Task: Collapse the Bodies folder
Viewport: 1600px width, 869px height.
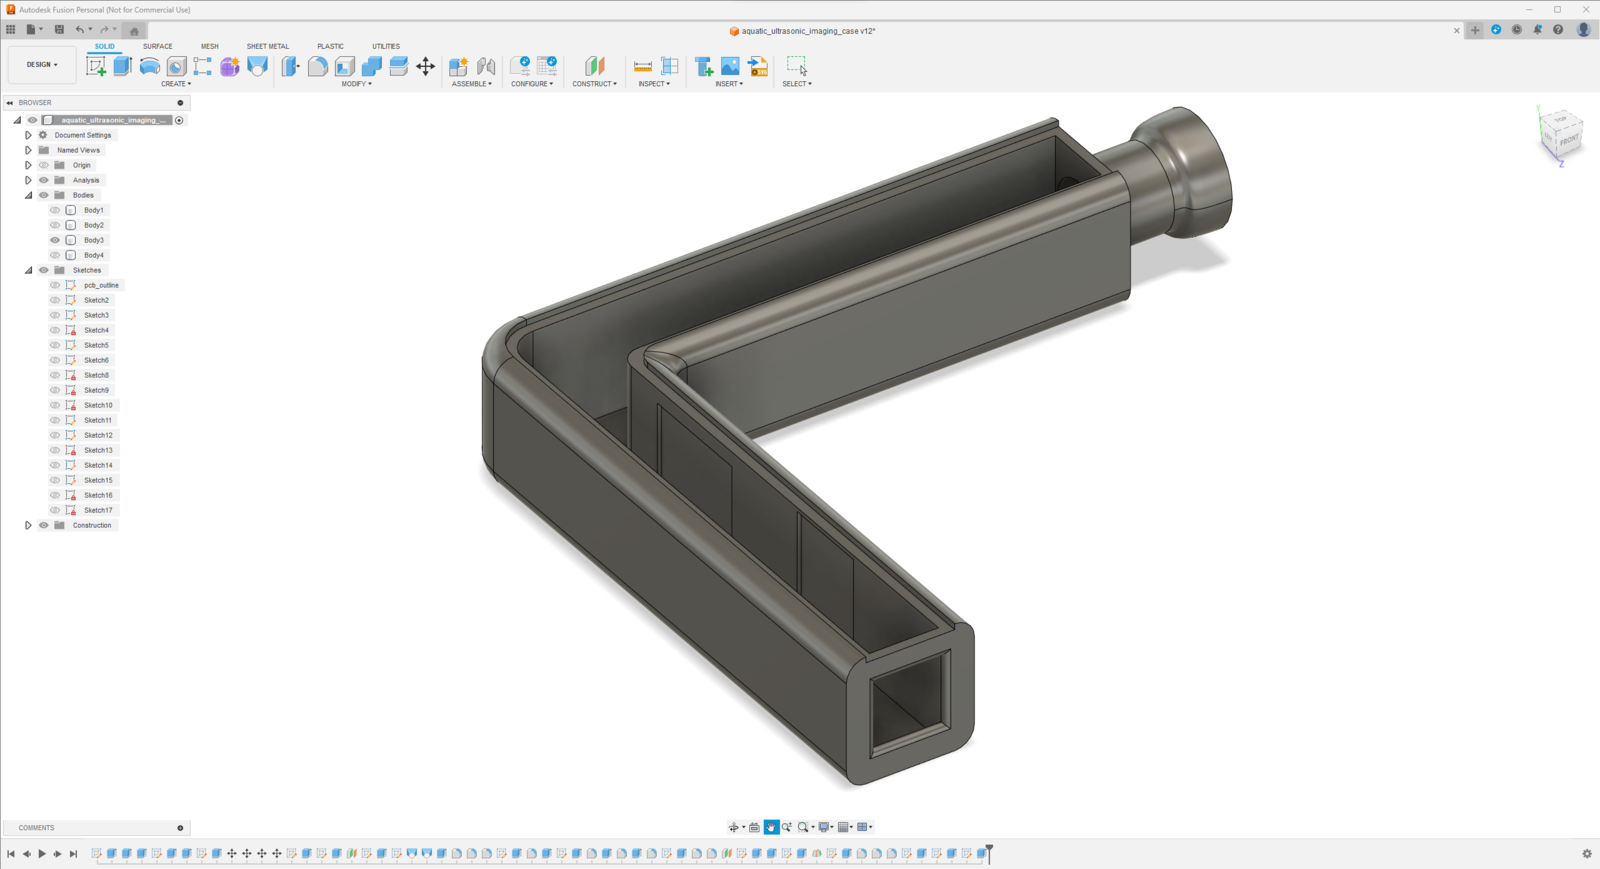Action: pos(28,195)
